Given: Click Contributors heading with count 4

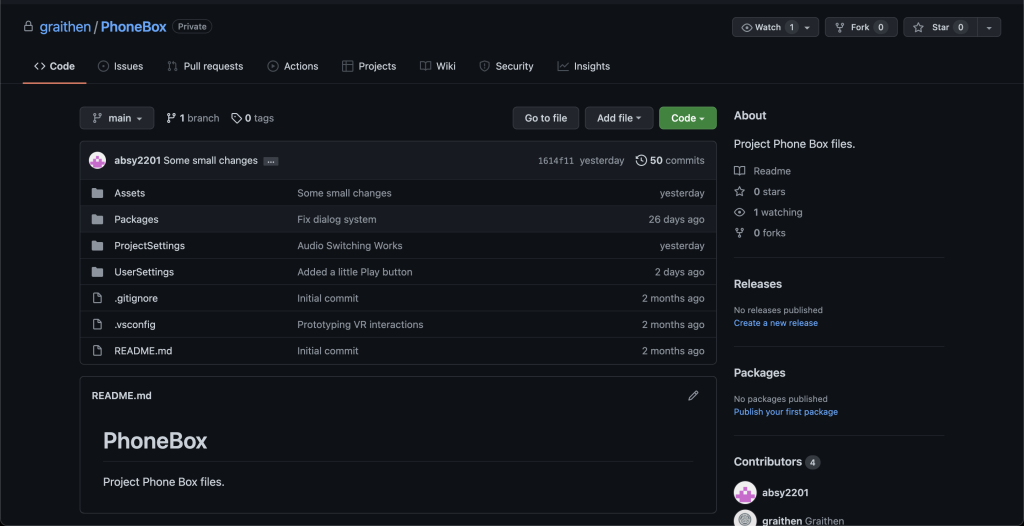Looking at the screenshot, I should coord(776,462).
